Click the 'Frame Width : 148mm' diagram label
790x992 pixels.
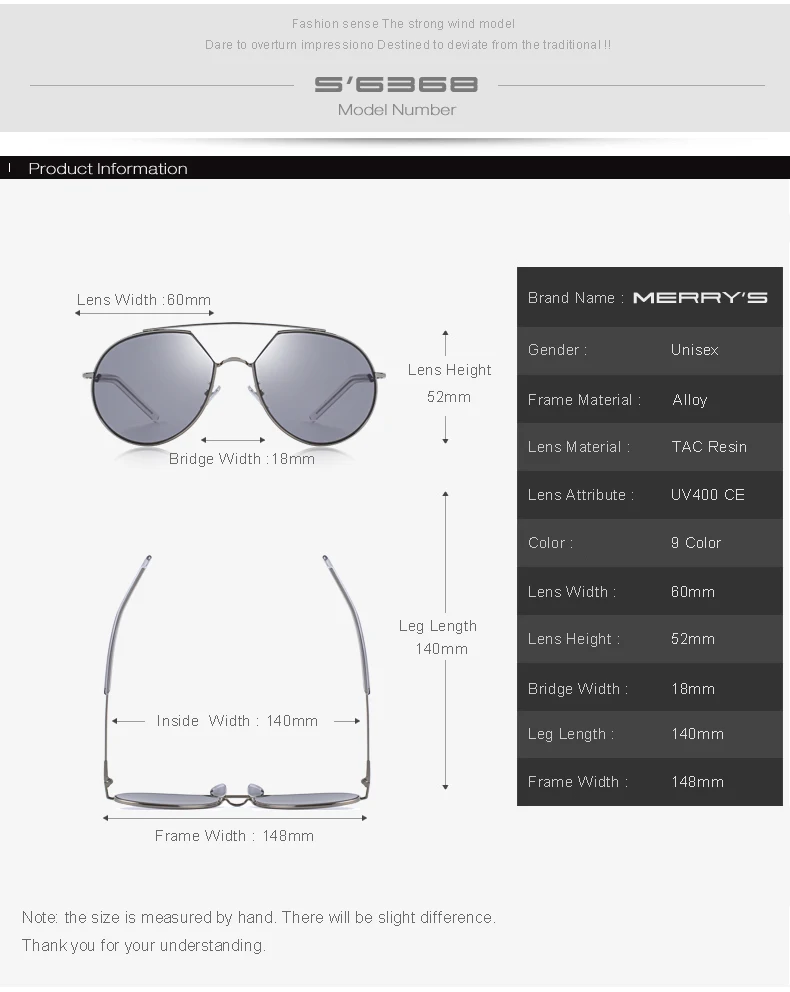(x=234, y=836)
